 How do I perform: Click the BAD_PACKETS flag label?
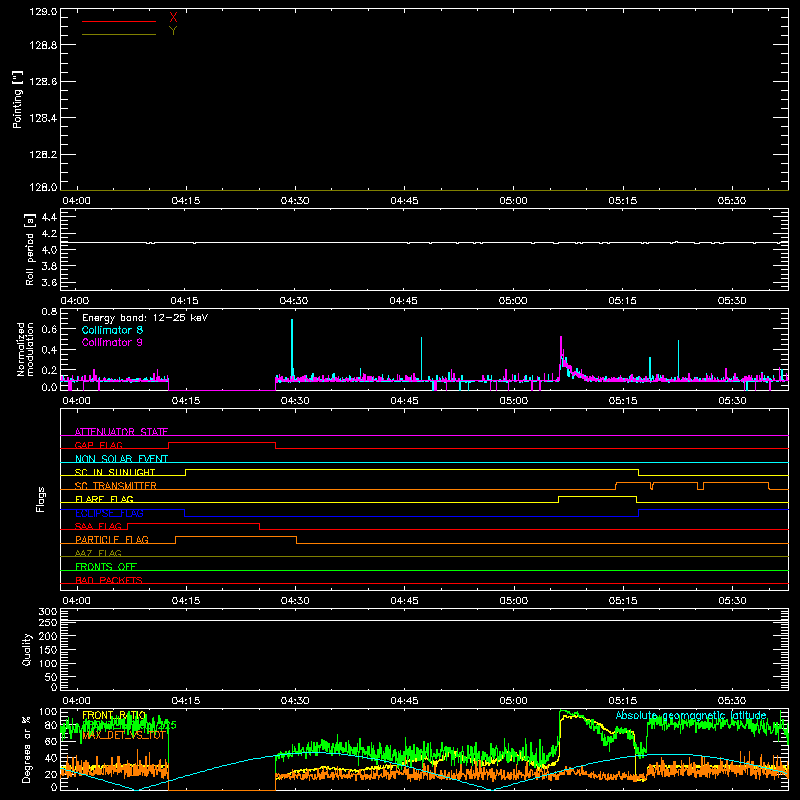tap(109, 580)
